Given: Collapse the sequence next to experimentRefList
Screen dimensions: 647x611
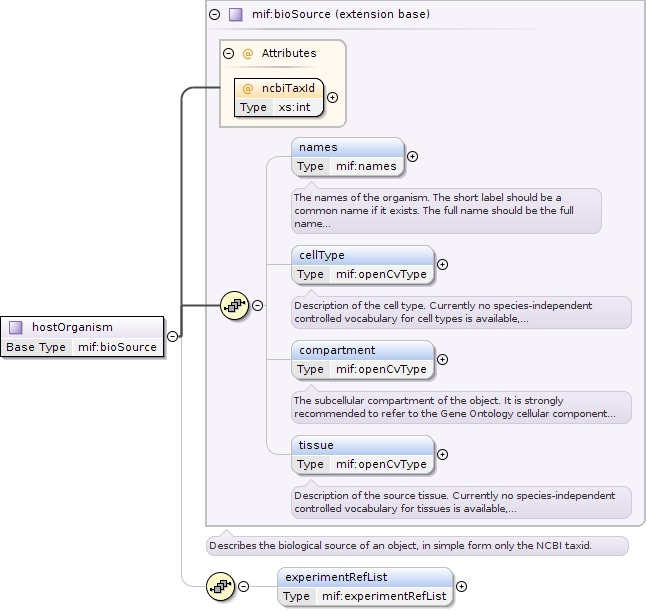Looking at the screenshot, I should 244,586.
